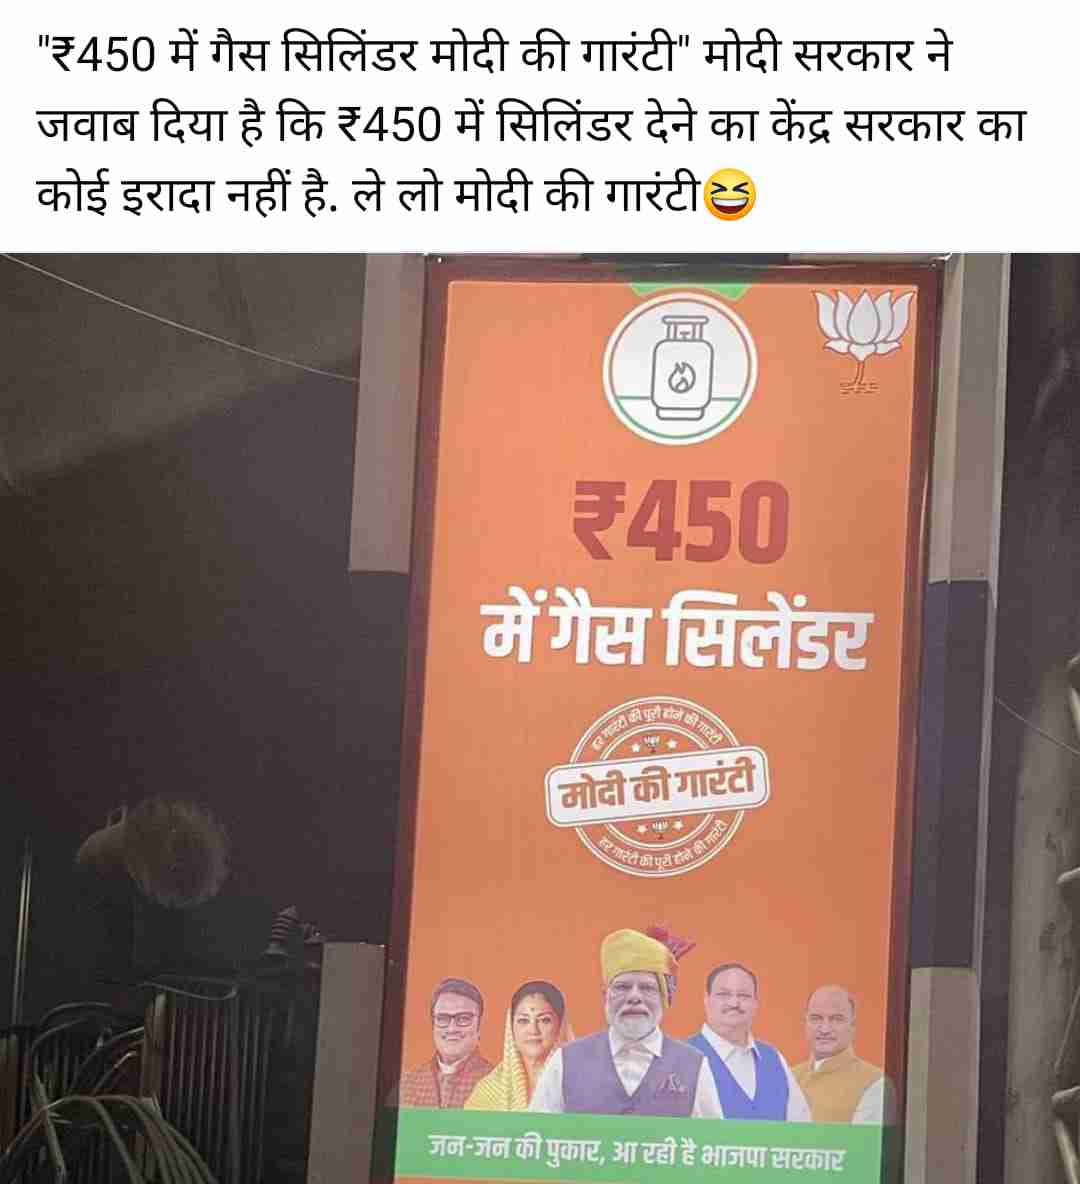Select the caption text 'ले लो मोदी की गारंटी'
The height and width of the screenshot is (1184, 1080).
click(x=526, y=196)
